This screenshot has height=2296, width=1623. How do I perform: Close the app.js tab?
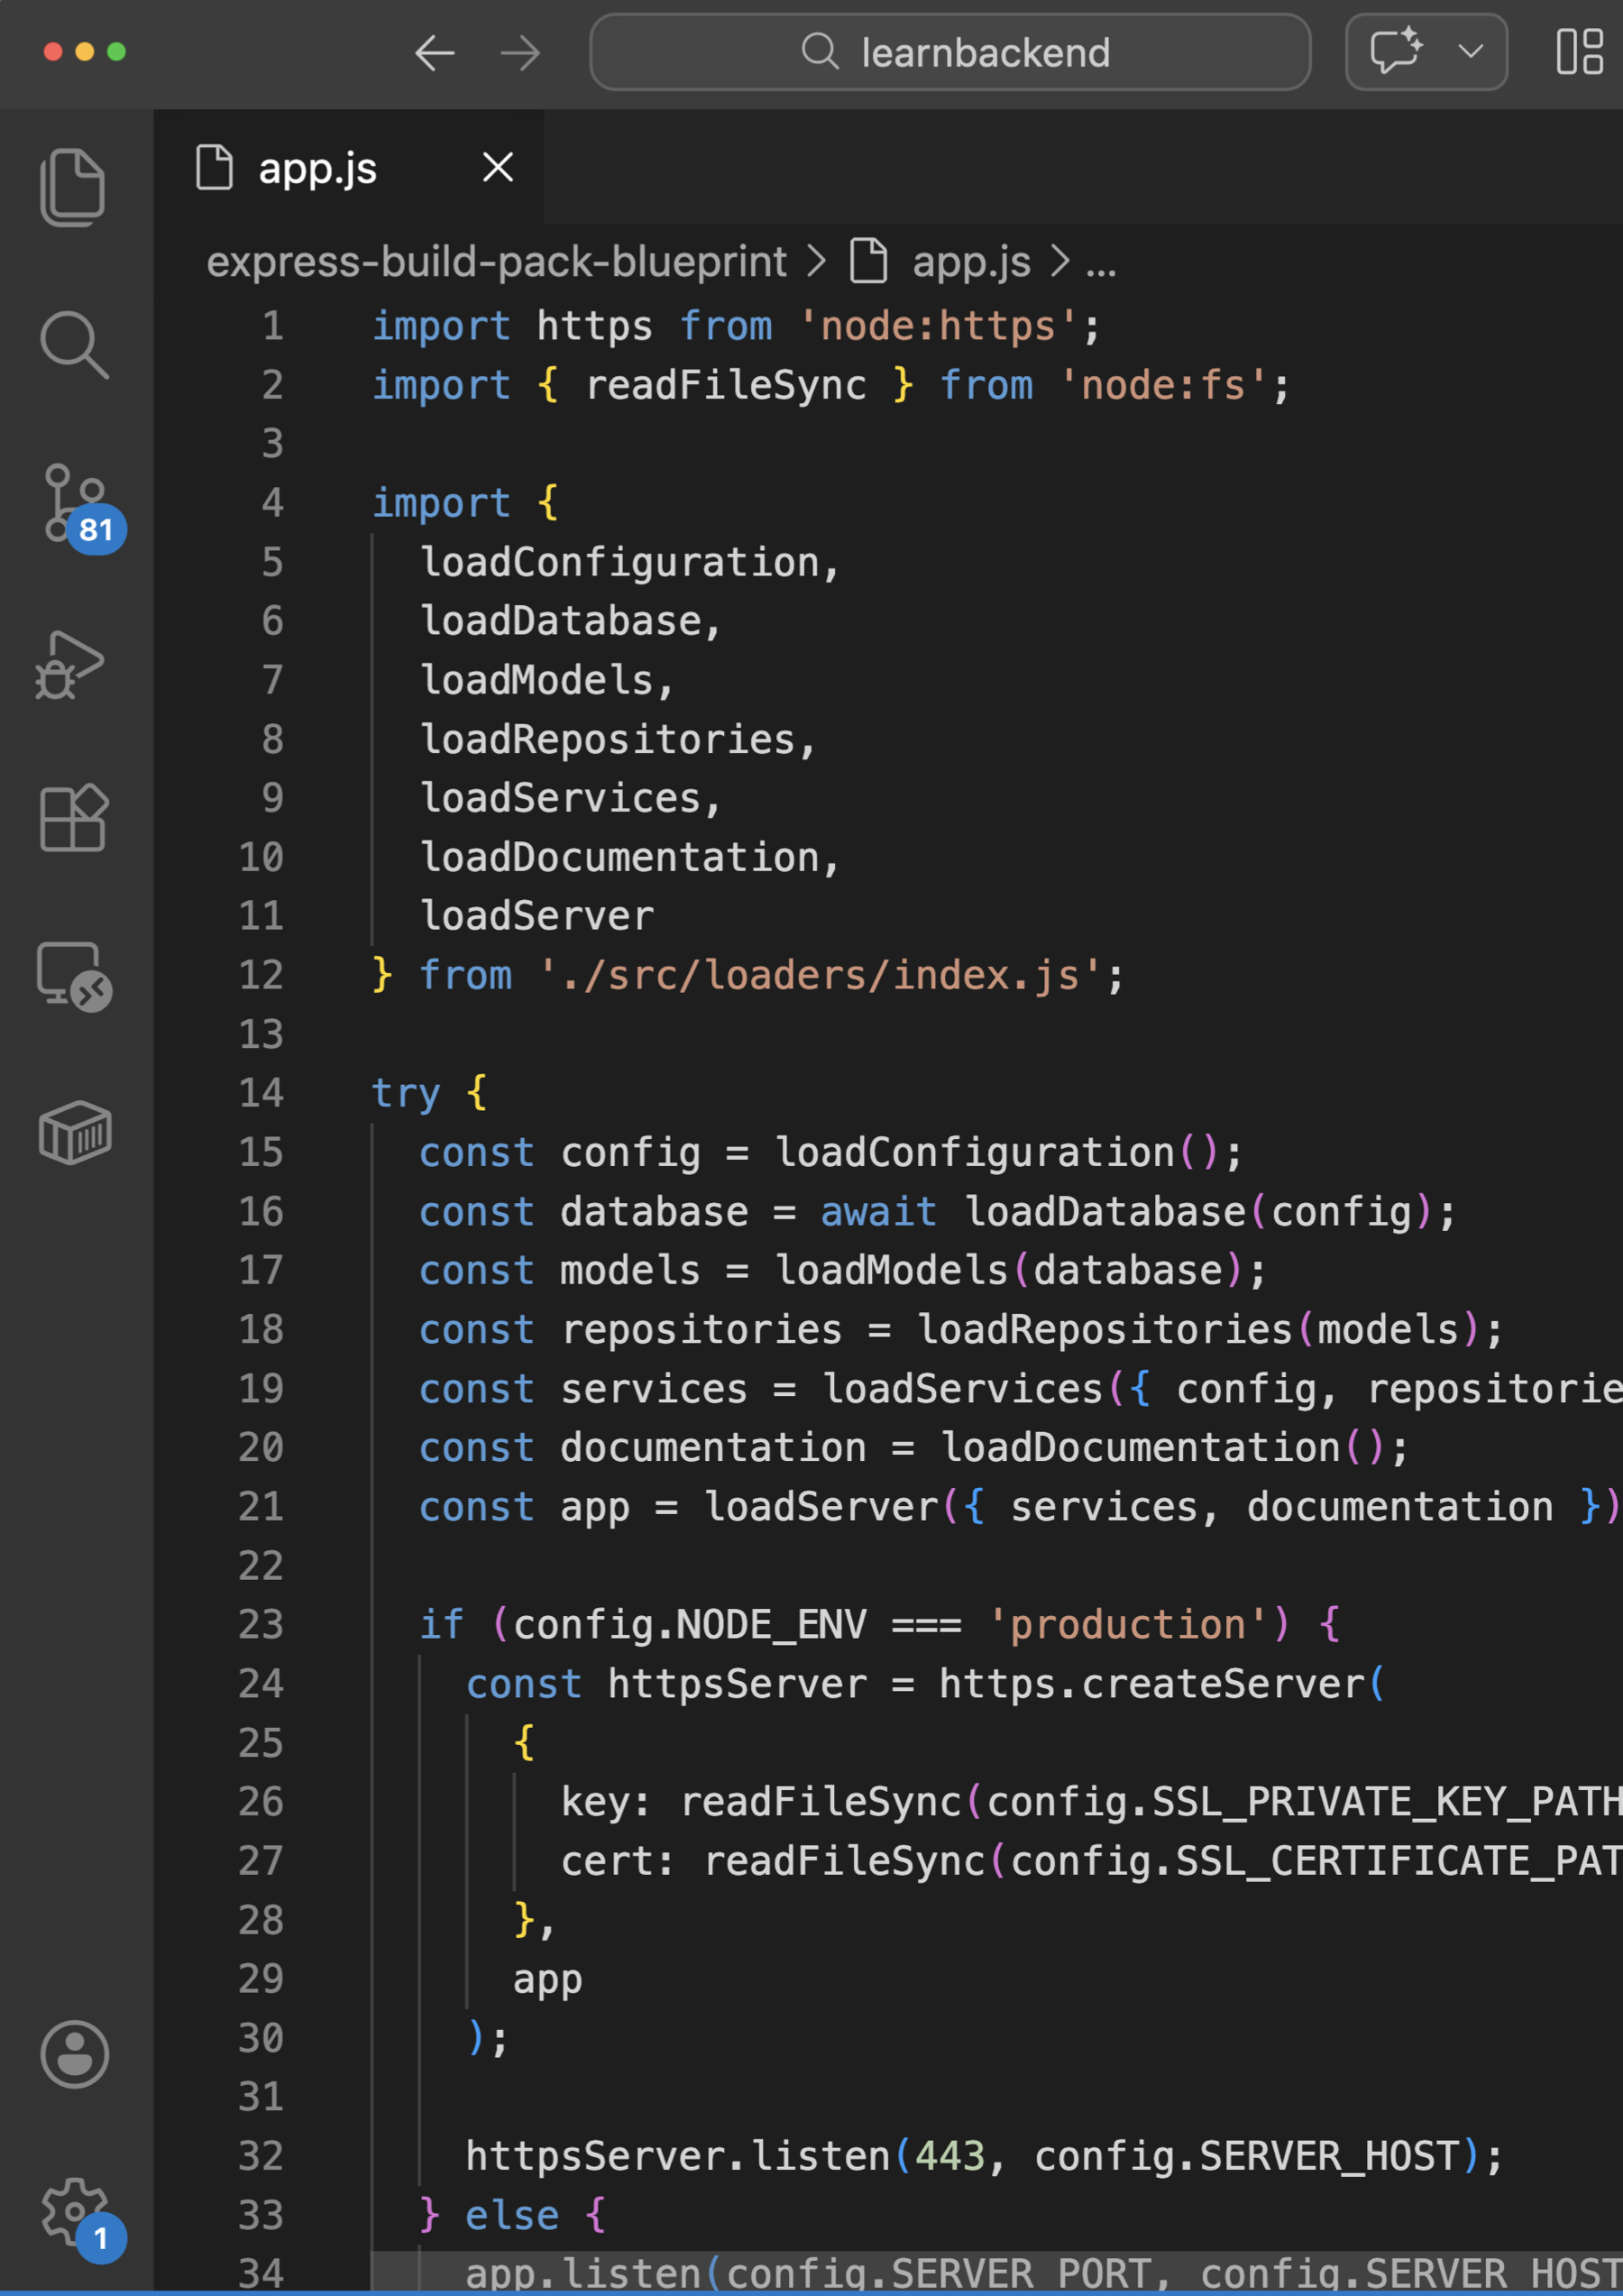tap(498, 167)
